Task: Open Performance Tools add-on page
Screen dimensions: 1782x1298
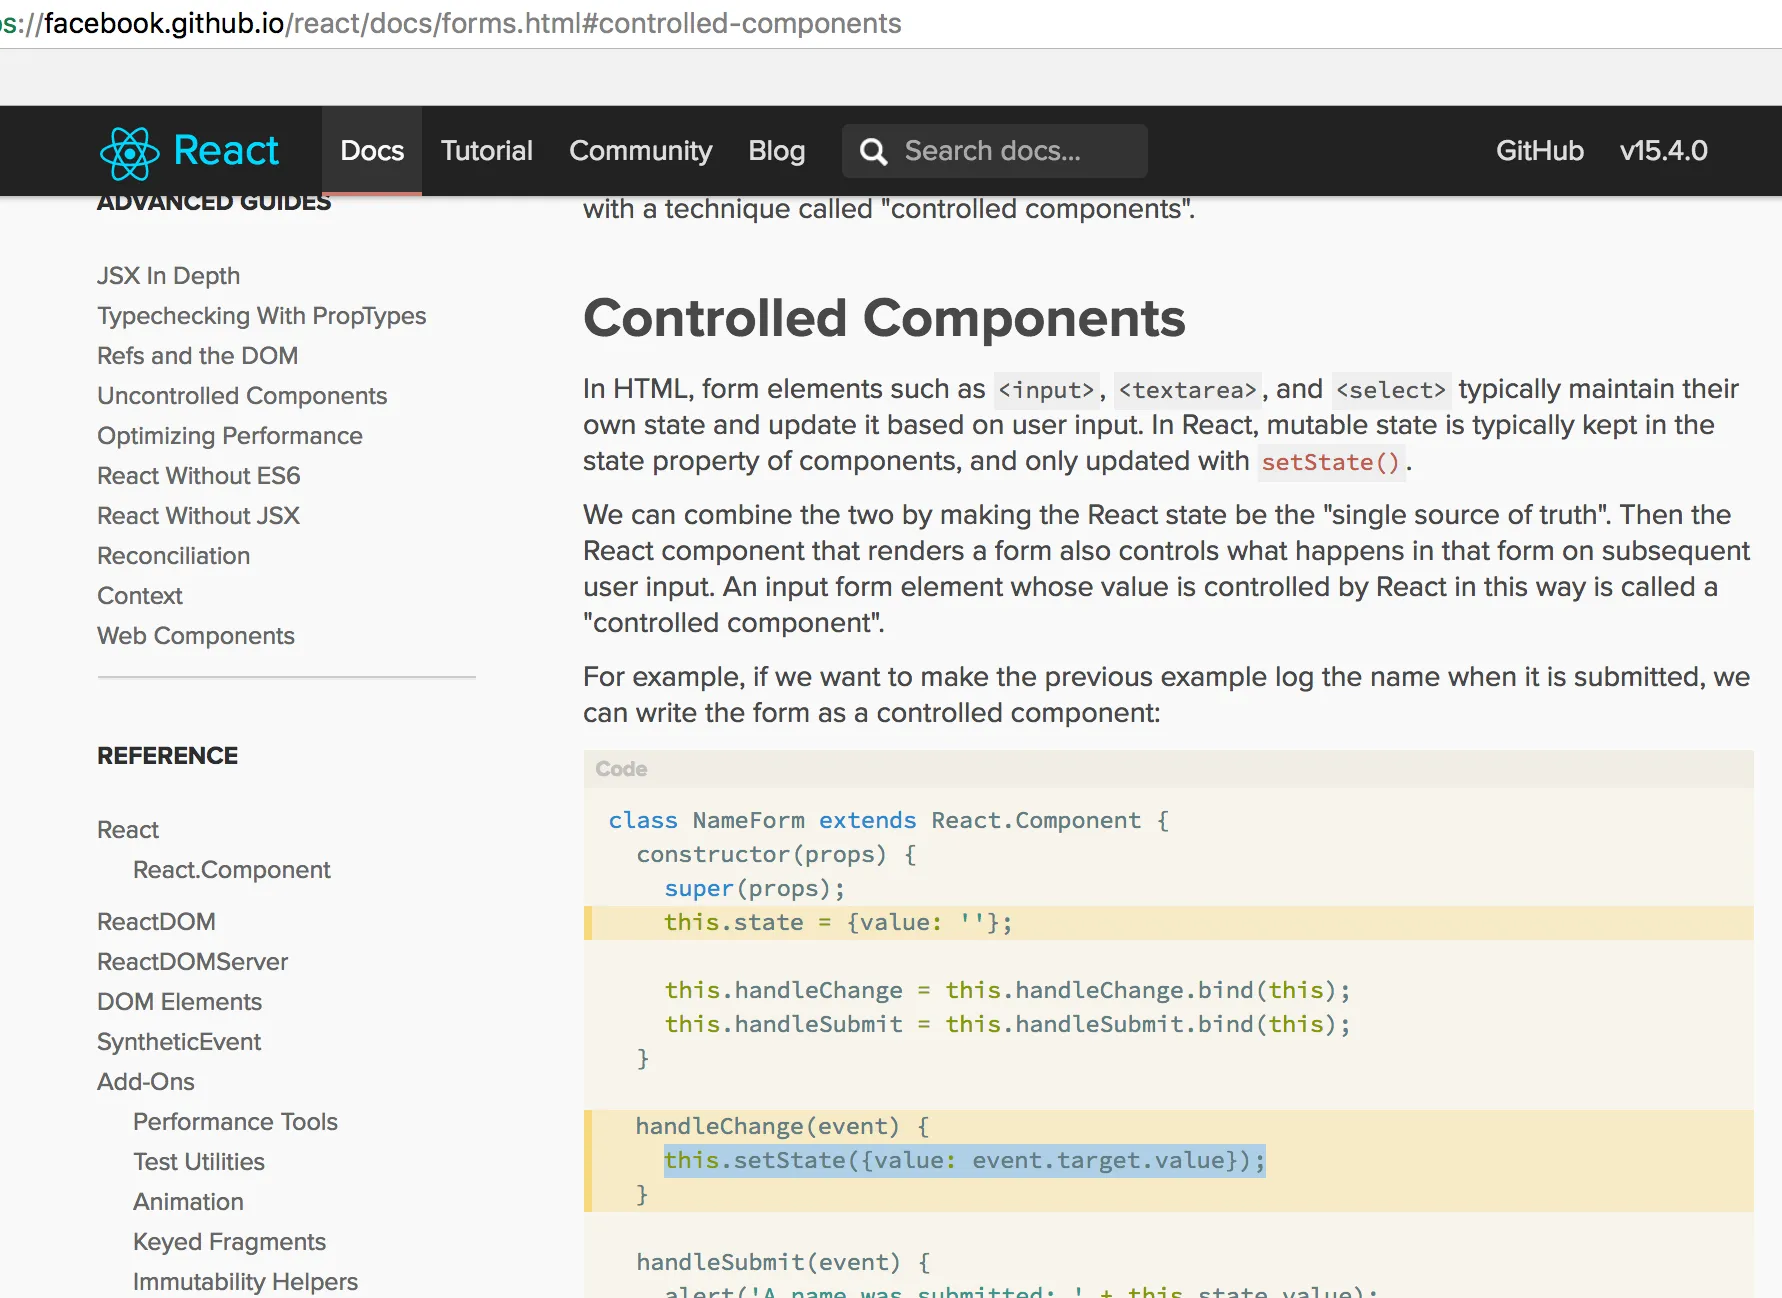Action: [235, 1122]
